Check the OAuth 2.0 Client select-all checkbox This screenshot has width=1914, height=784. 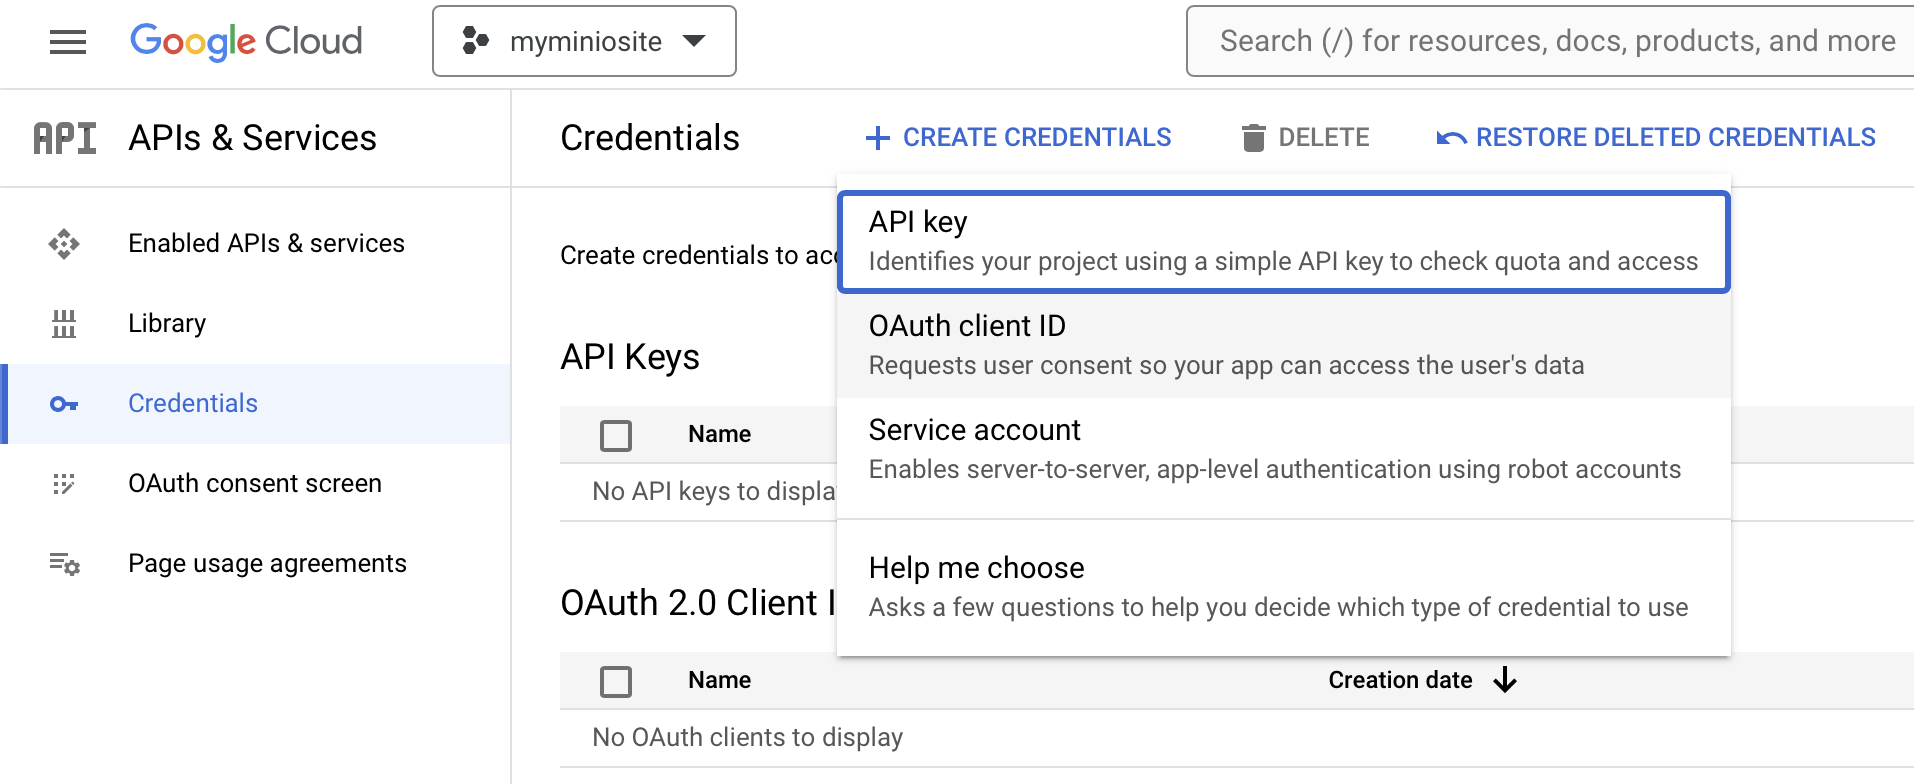[x=616, y=681]
